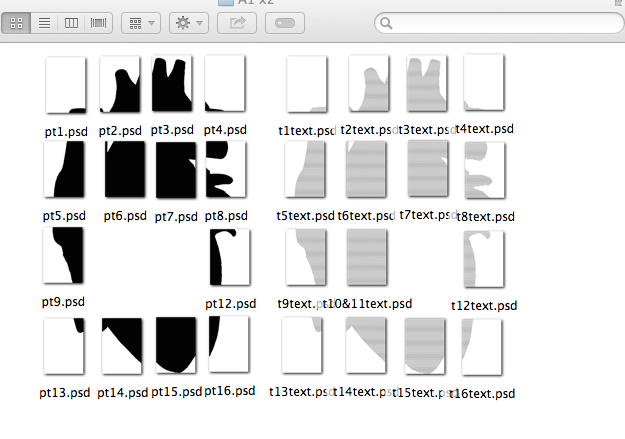The image size is (625, 439).
Task: Select the t7text.psd file thumbnail
Action: click(428, 169)
